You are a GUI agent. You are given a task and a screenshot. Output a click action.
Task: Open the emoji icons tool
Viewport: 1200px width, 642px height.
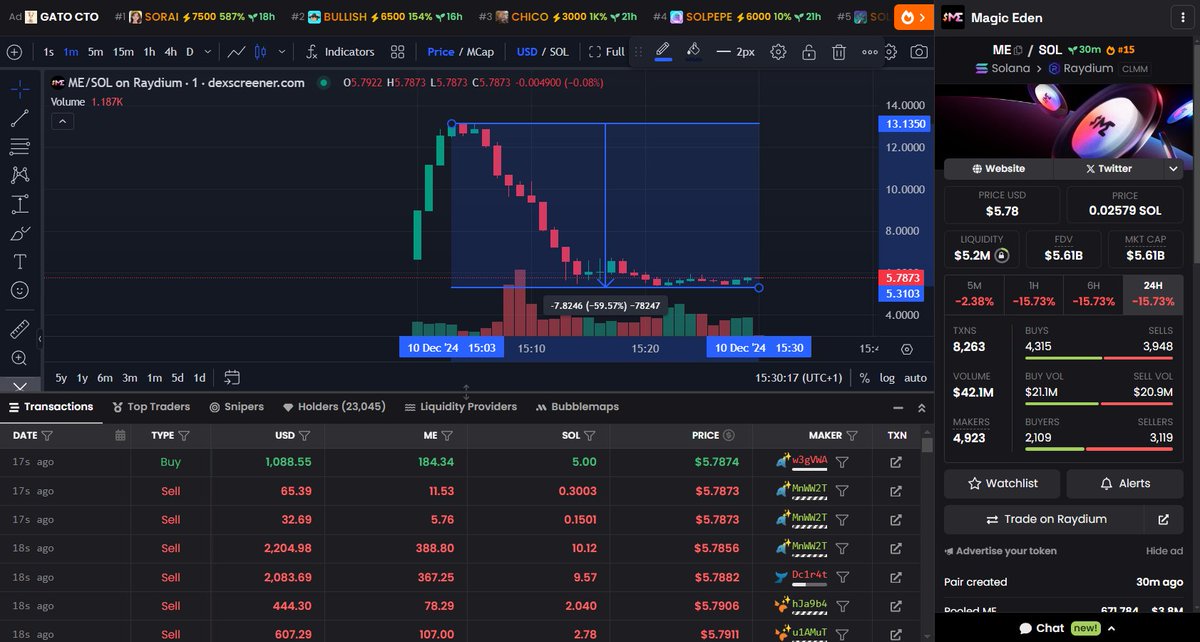[x=19, y=291]
